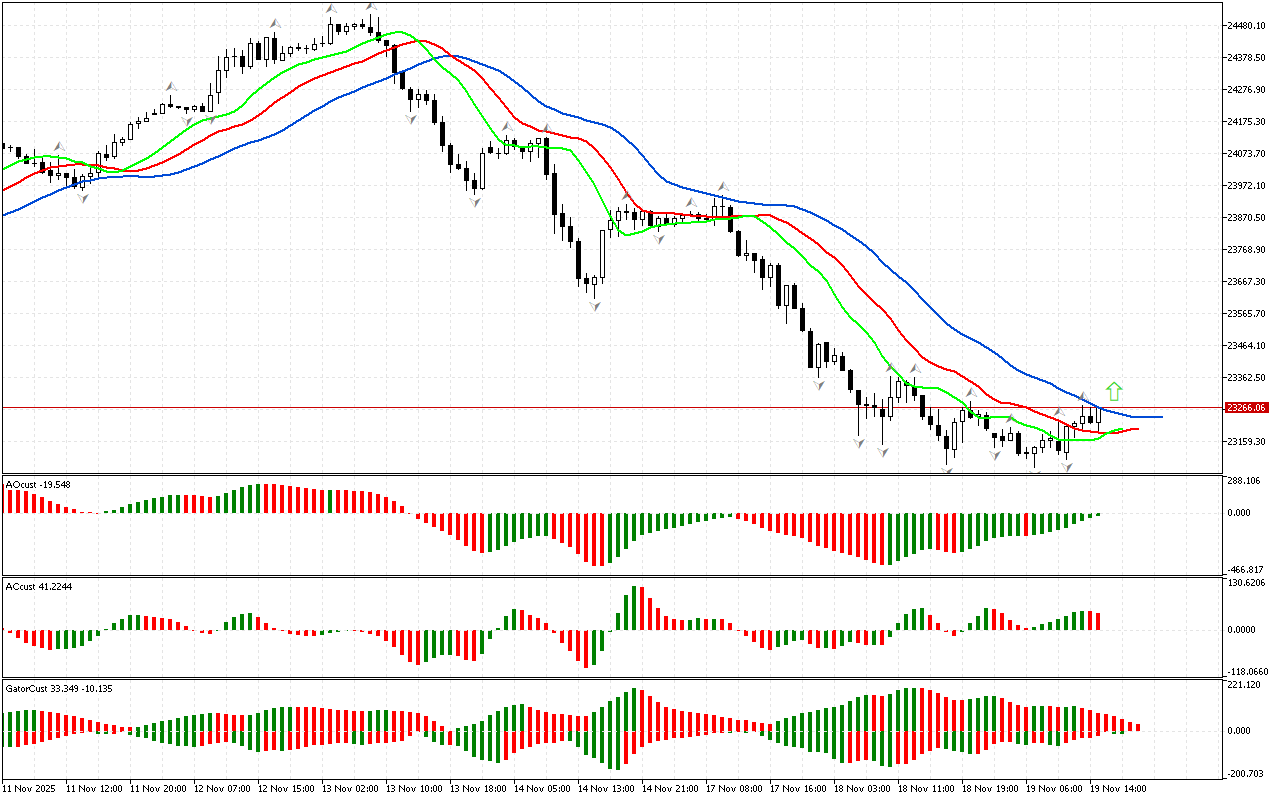
Task: Click the down fractal under the 14 Nov 13:00 low
Action: point(594,305)
